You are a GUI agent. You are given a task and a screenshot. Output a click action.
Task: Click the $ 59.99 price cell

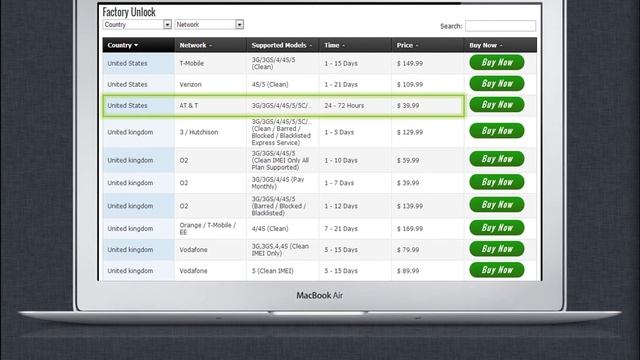[x=428, y=160]
